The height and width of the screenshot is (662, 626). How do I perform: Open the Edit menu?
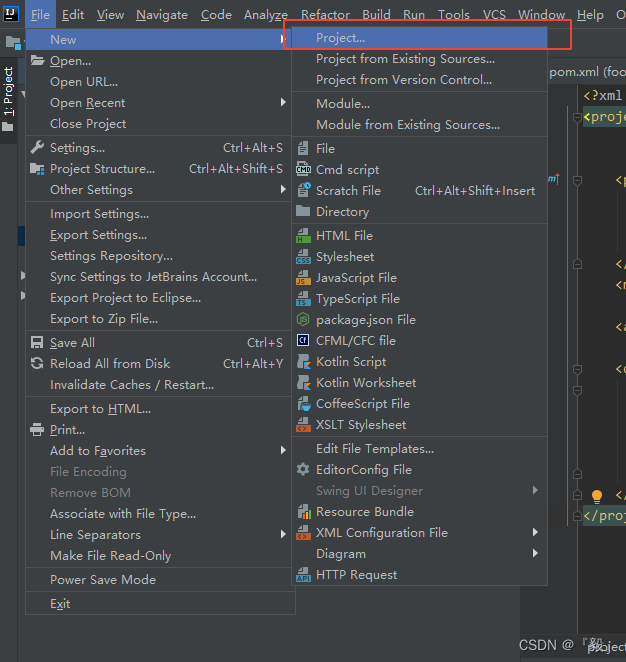click(x=73, y=15)
